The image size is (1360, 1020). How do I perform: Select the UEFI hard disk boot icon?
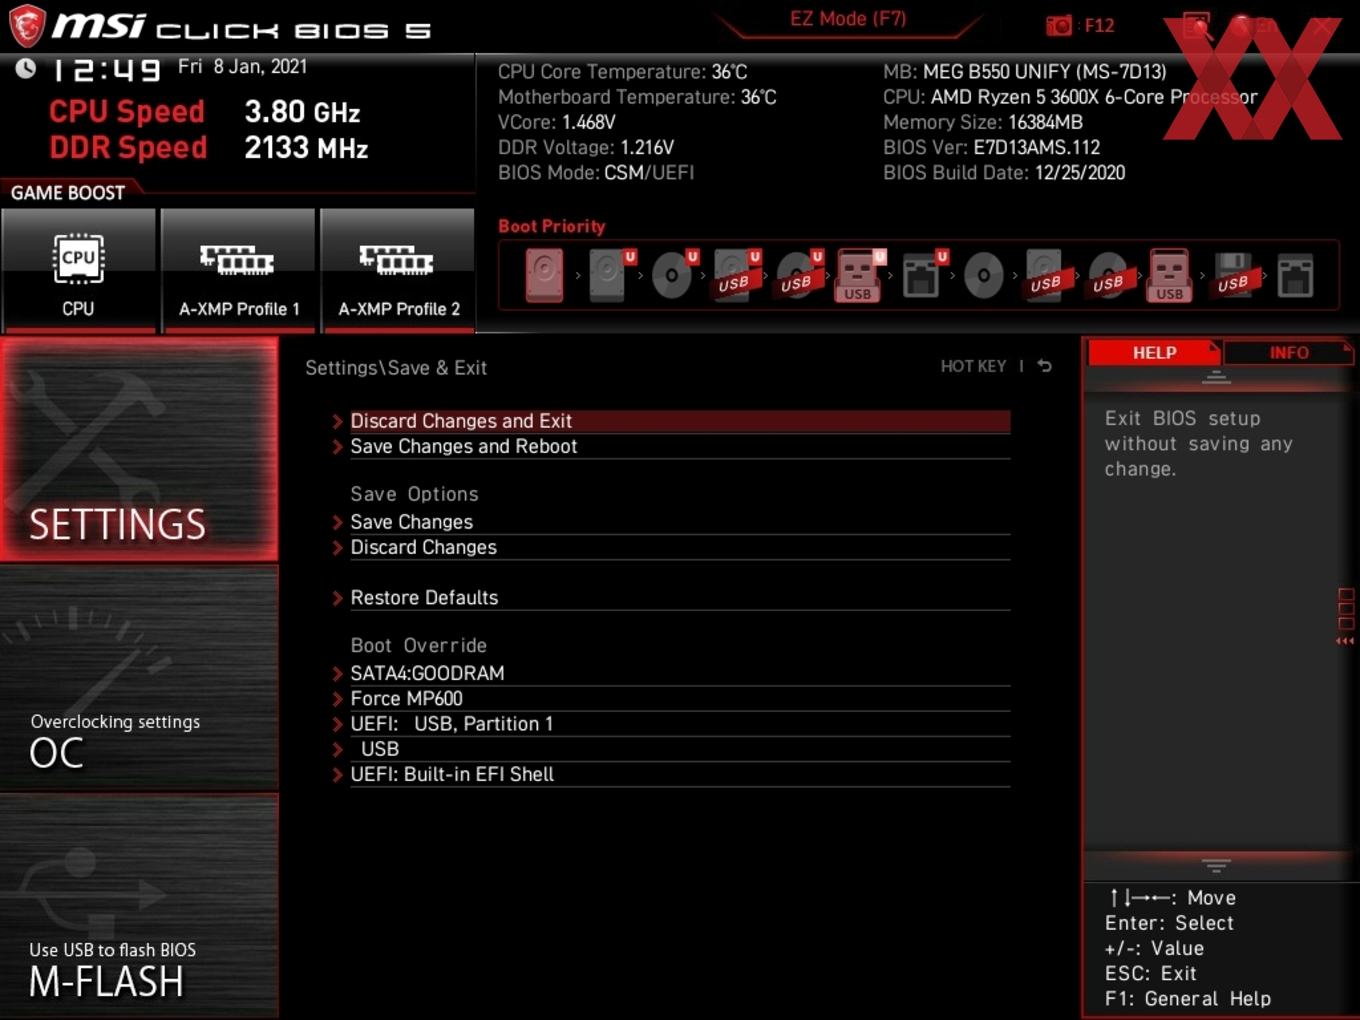[x=610, y=275]
